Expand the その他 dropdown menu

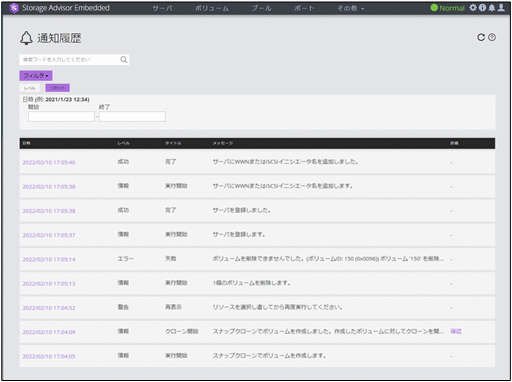click(x=350, y=8)
